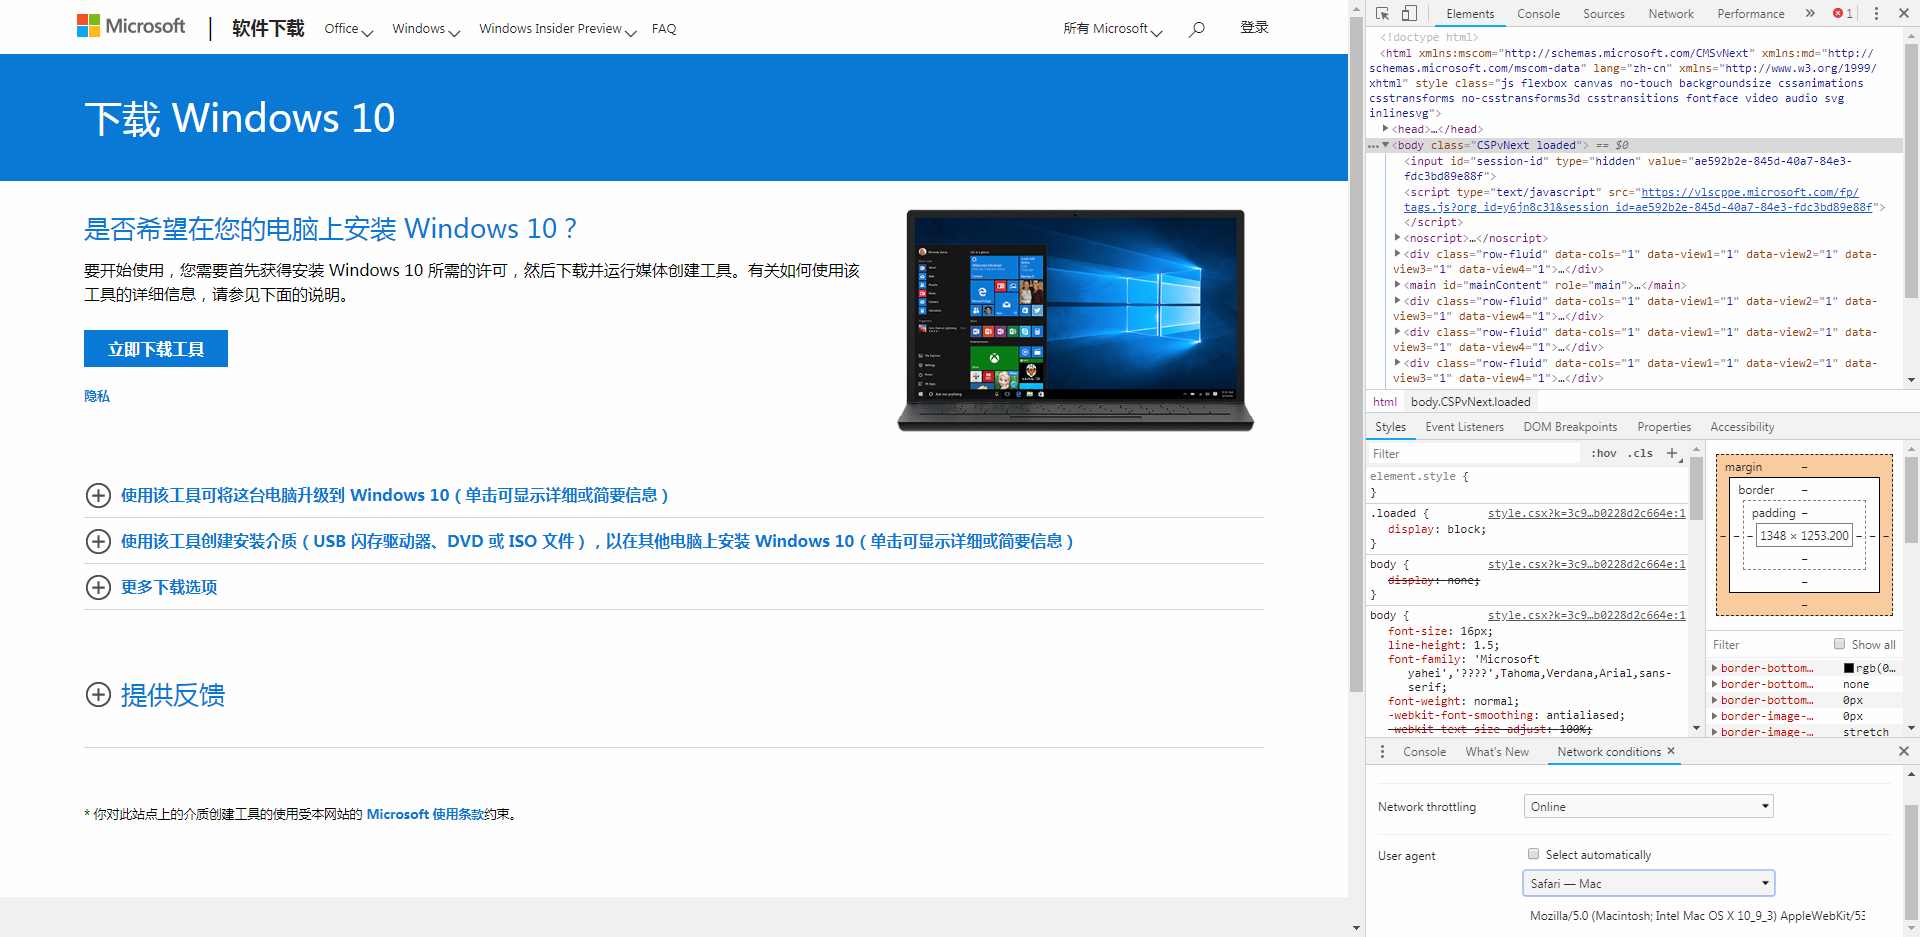
Task: Open the Safari — Mac user agent dropdown
Action: coord(1648,883)
